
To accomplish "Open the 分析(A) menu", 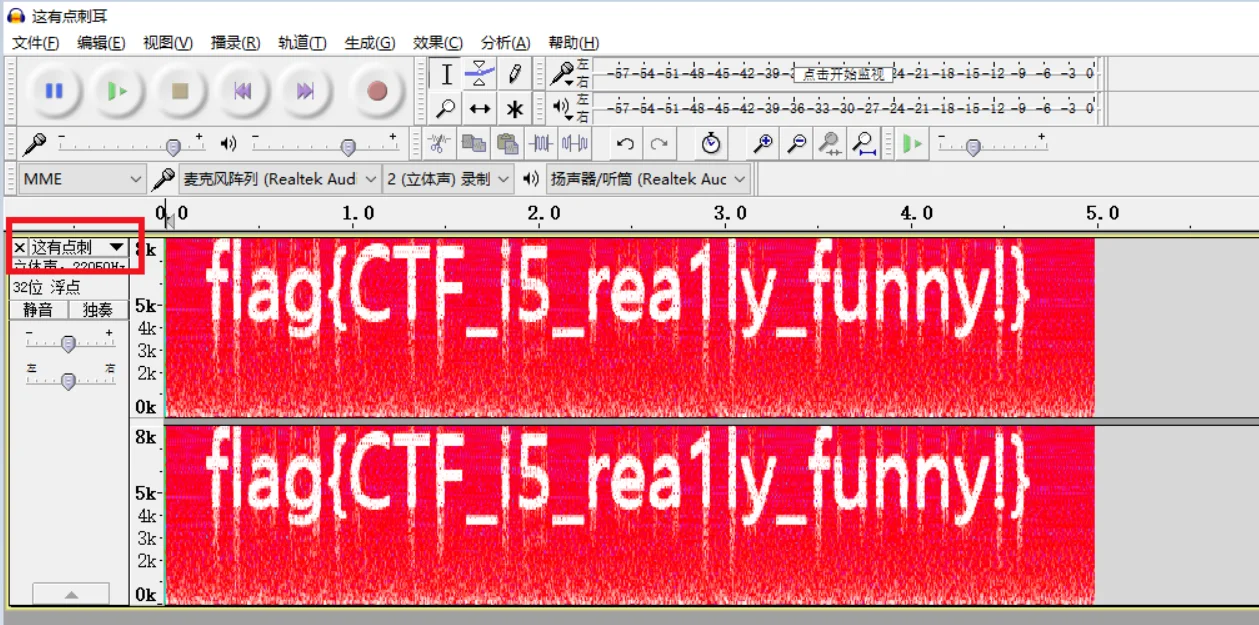I will click(505, 42).
